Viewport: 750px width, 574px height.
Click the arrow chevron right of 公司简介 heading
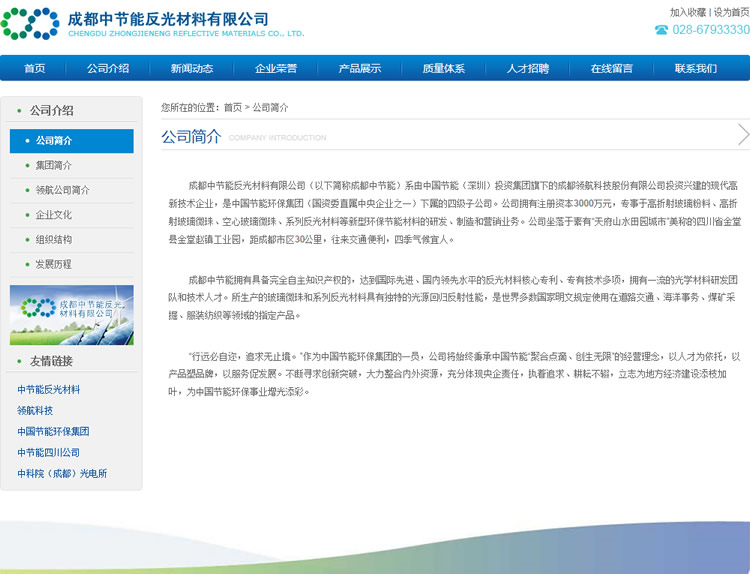[x=742, y=135]
